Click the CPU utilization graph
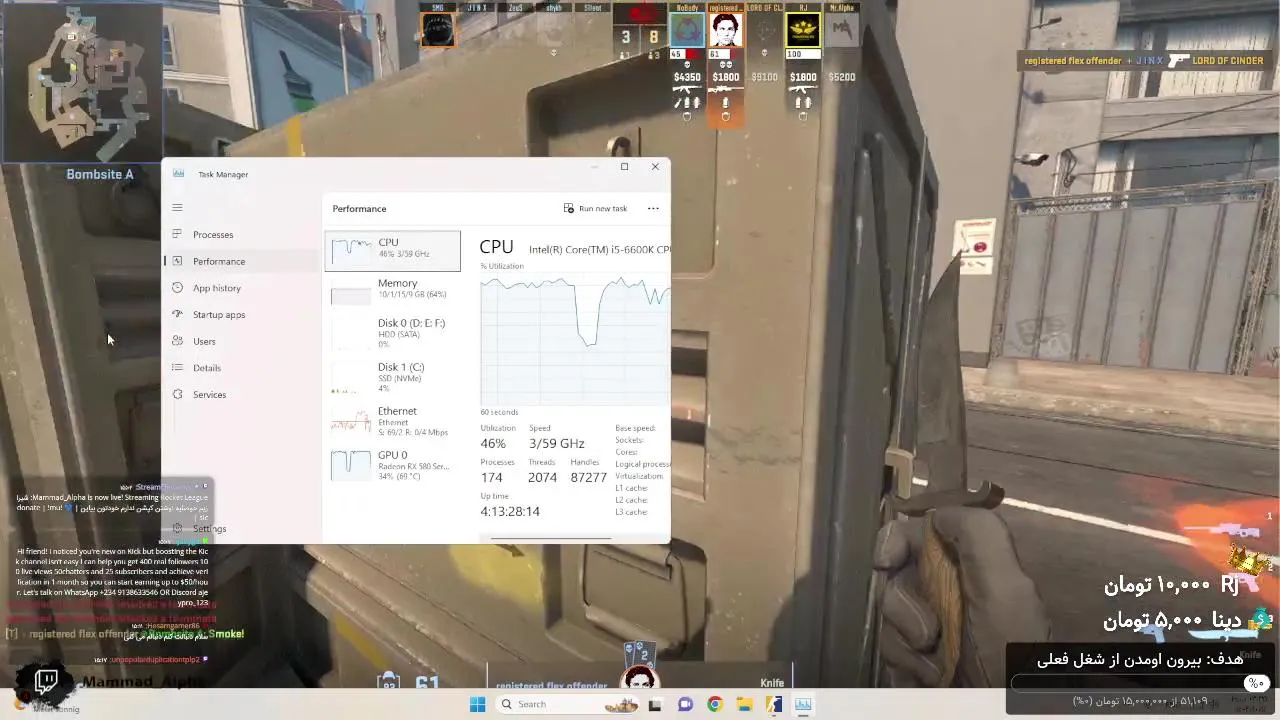This screenshot has height=720, width=1280. [575, 339]
